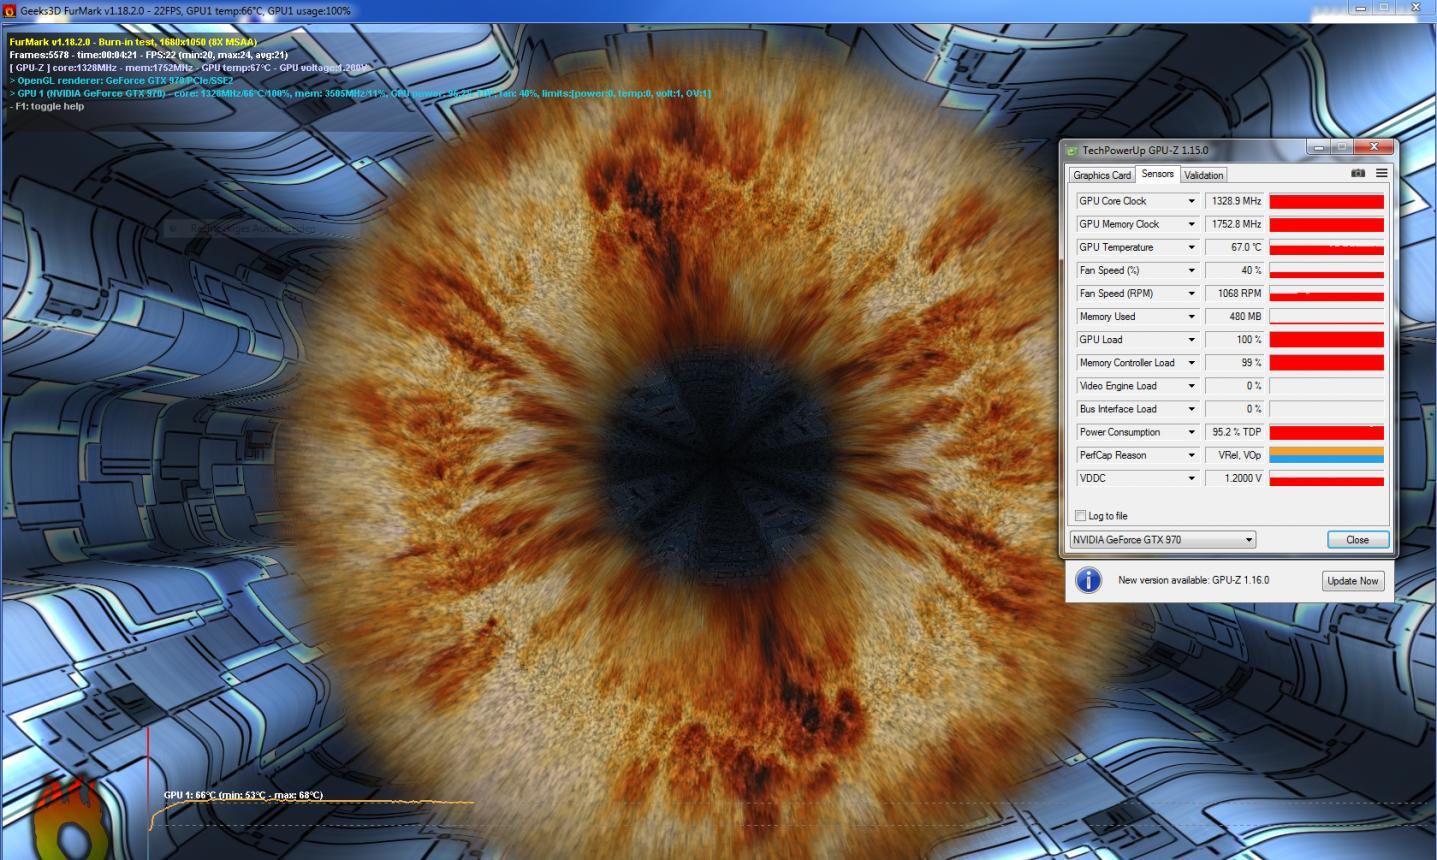Click the 1068 RPM fan speed value
The width and height of the screenshot is (1437, 860).
1235,293
